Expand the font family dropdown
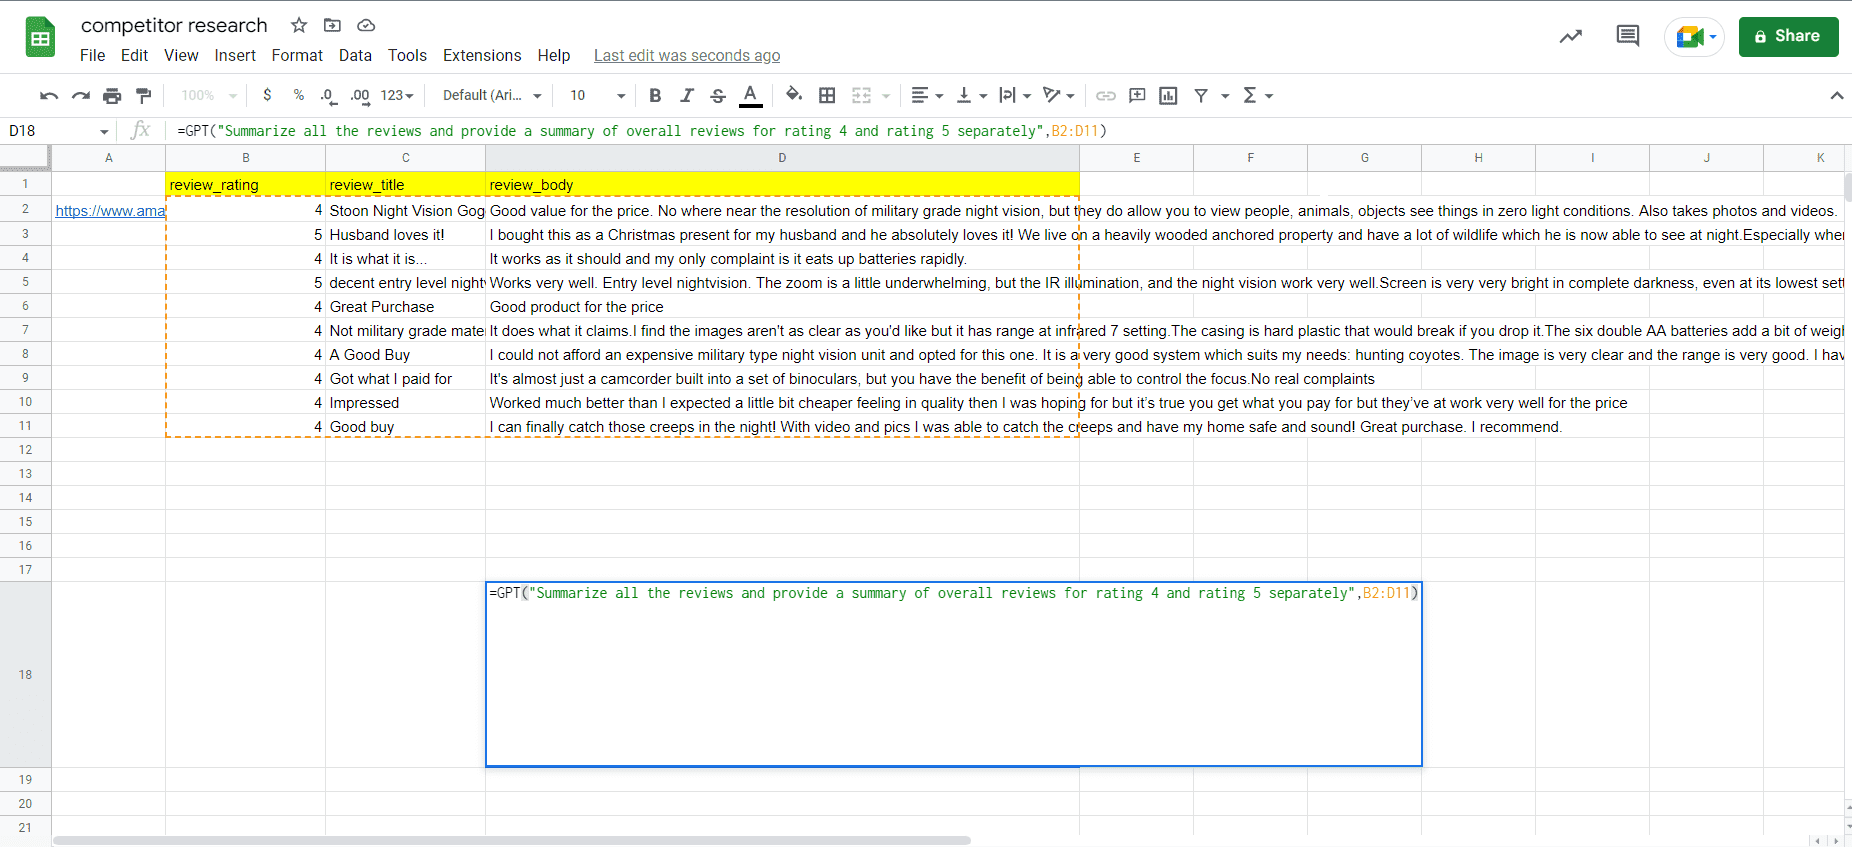This screenshot has width=1852, height=847. pos(492,96)
